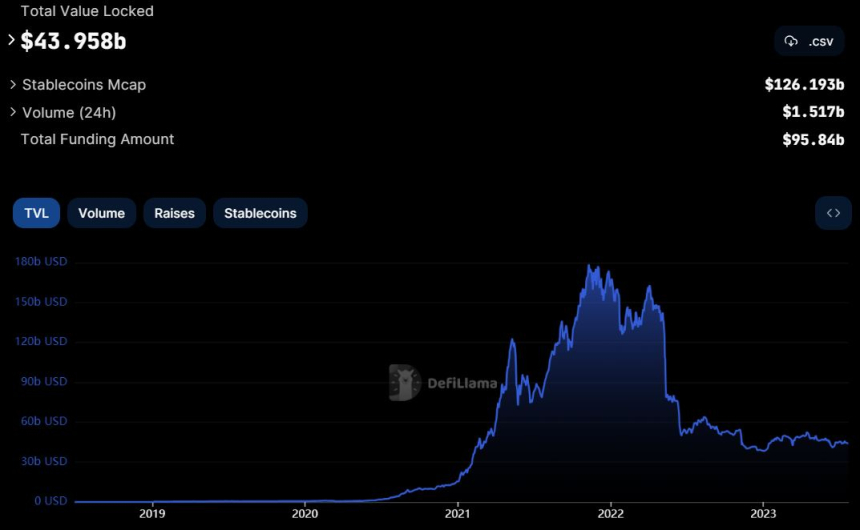The width and height of the screenshot is (860, 530).
Task: Select the Total Funding Amount label
Action: pyautogui.click(x=97, y=139)
